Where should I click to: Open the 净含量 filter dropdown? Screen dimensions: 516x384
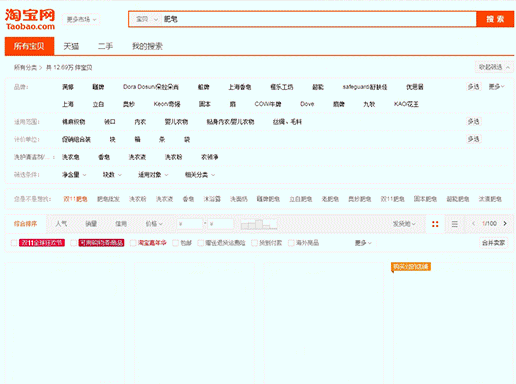[x=74, y=175]
